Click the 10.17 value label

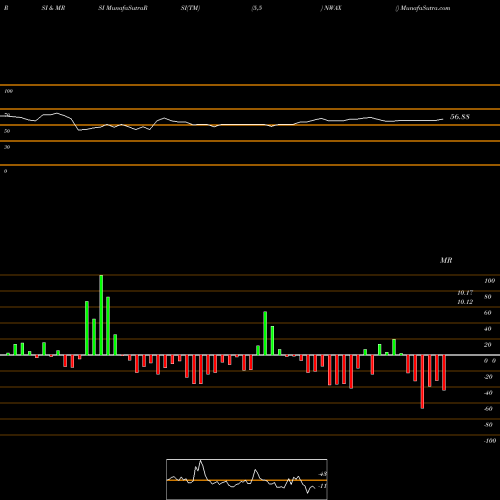click(465, 293)
